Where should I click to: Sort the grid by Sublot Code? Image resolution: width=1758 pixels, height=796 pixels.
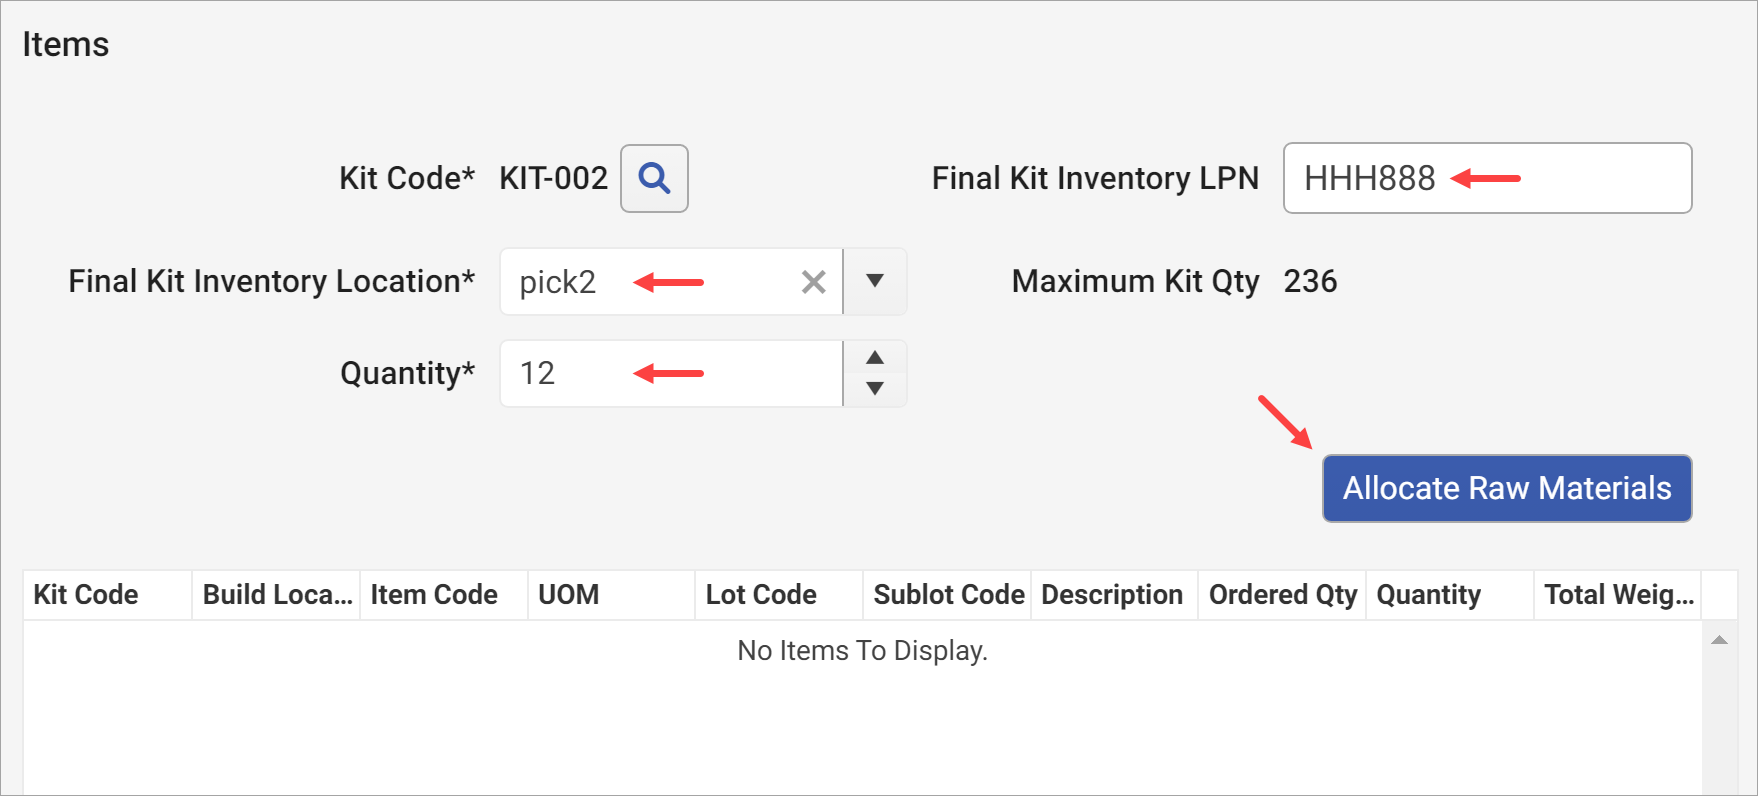click(947, 595)
